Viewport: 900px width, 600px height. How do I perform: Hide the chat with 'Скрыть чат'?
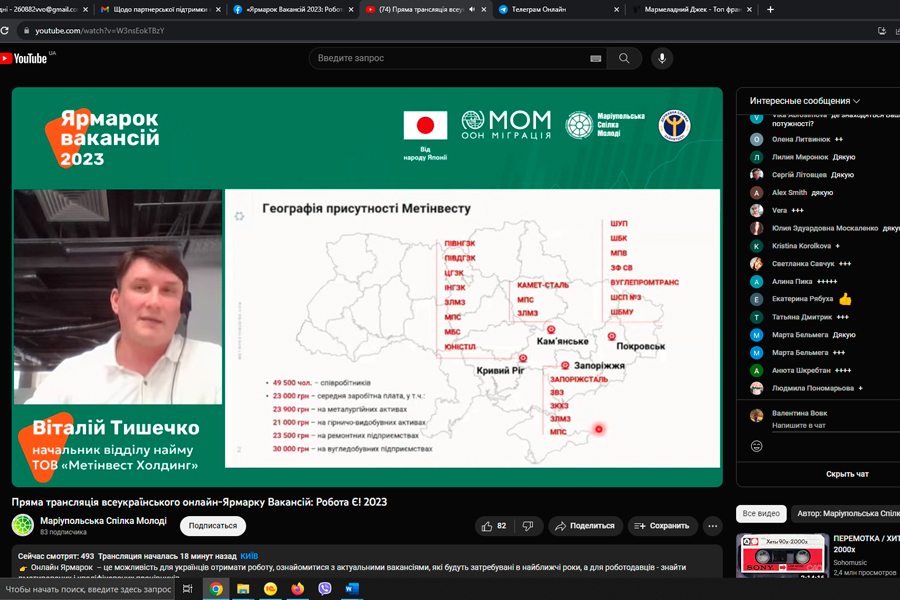tap(846, 473)
